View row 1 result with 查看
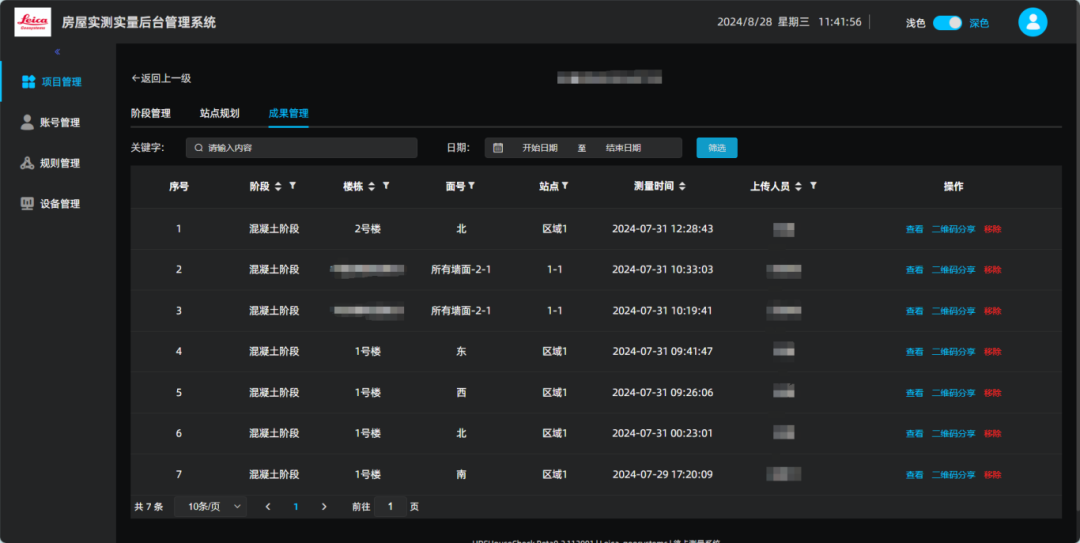Screen dimensions: 1080x543 [915, 229]
